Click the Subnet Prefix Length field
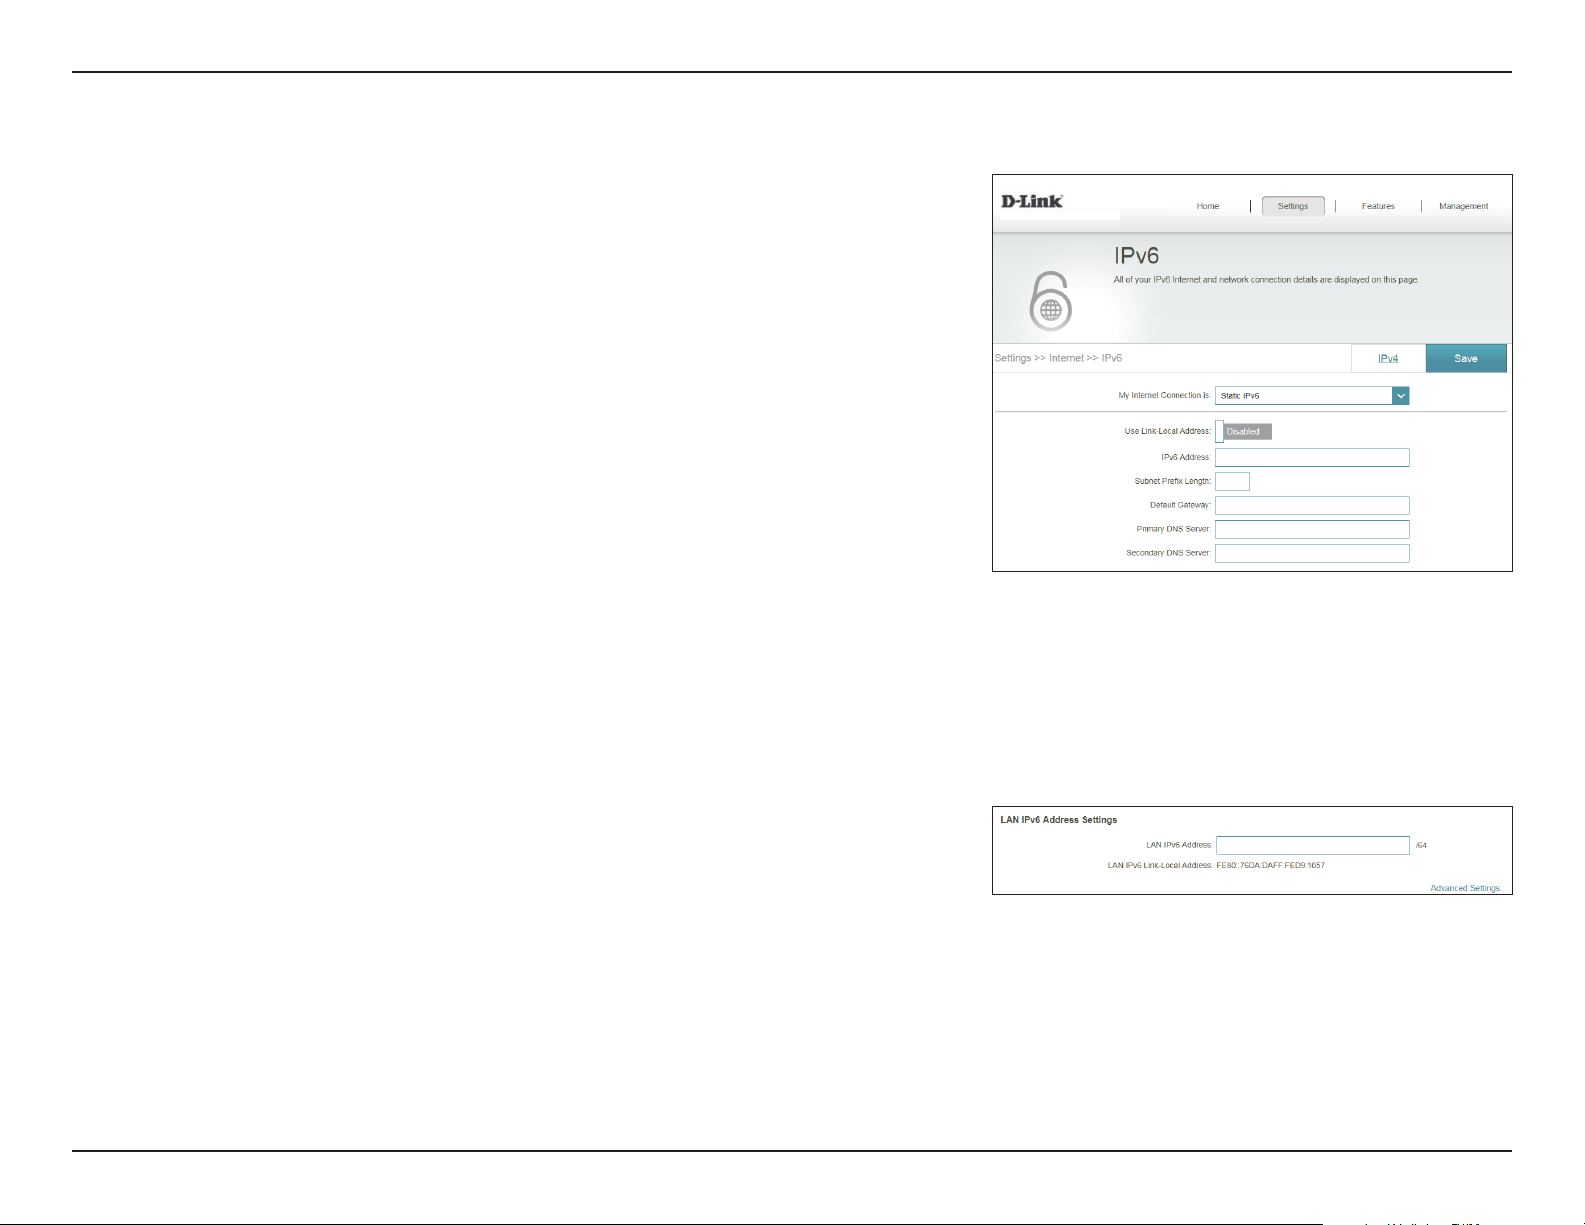The height and width of the screenshot is (1225, 1585). pyautogui.click(x=1232, y=481)
